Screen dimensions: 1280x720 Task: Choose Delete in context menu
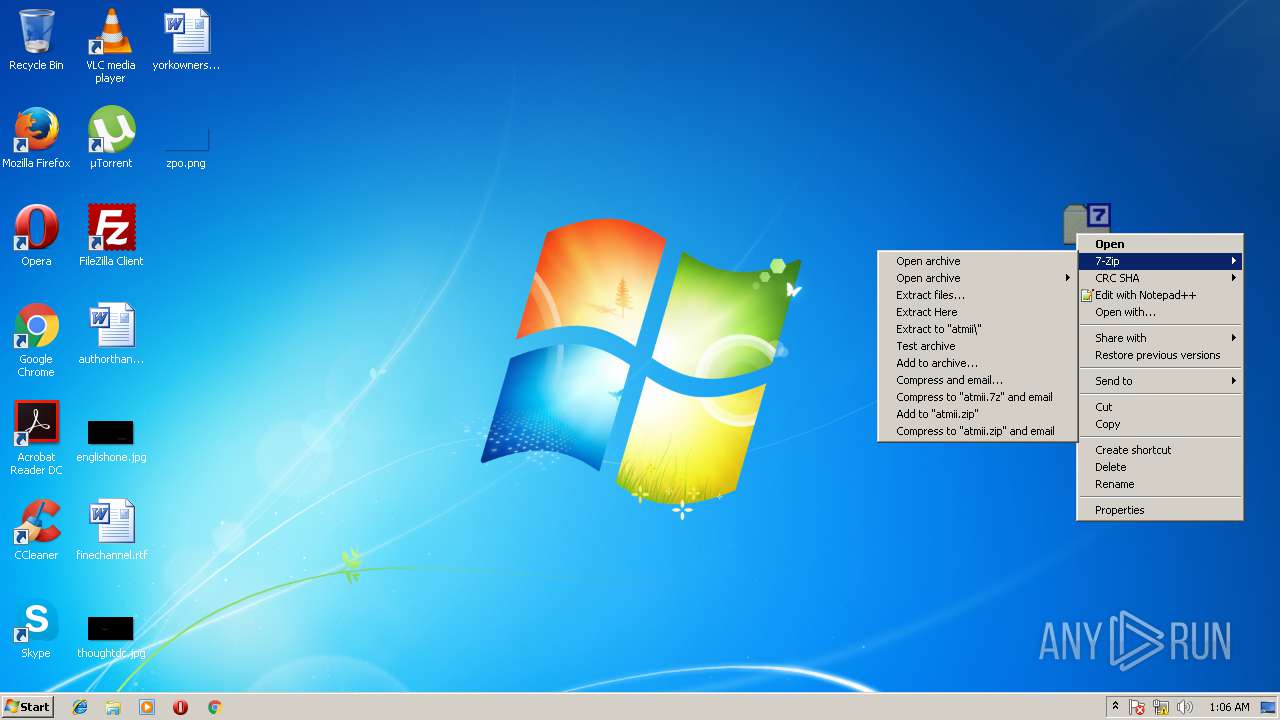tap(1160, 467)
